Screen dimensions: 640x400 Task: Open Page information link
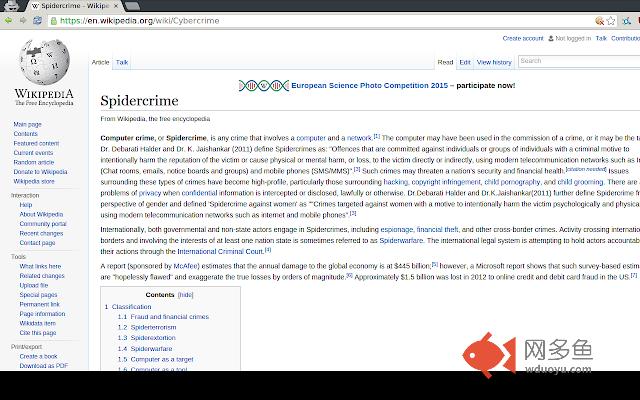(x=42, y=313)
